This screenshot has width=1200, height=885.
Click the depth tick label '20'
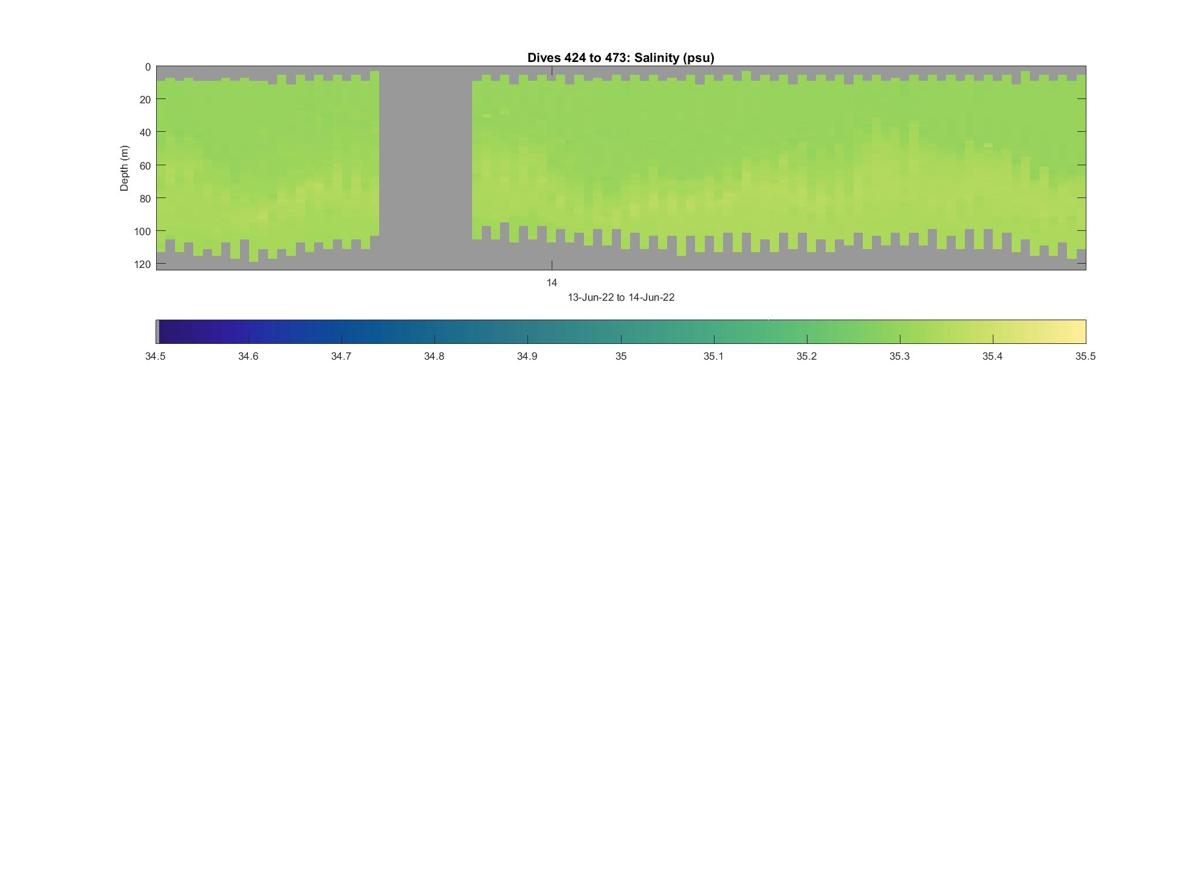point(144,99)
